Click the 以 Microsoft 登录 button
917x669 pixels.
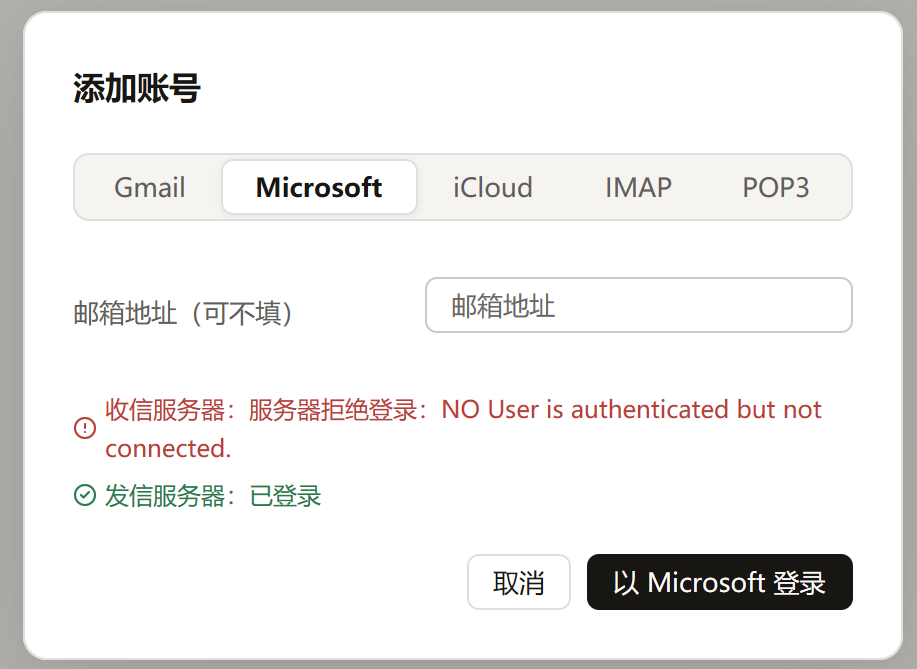click(720, 582)
